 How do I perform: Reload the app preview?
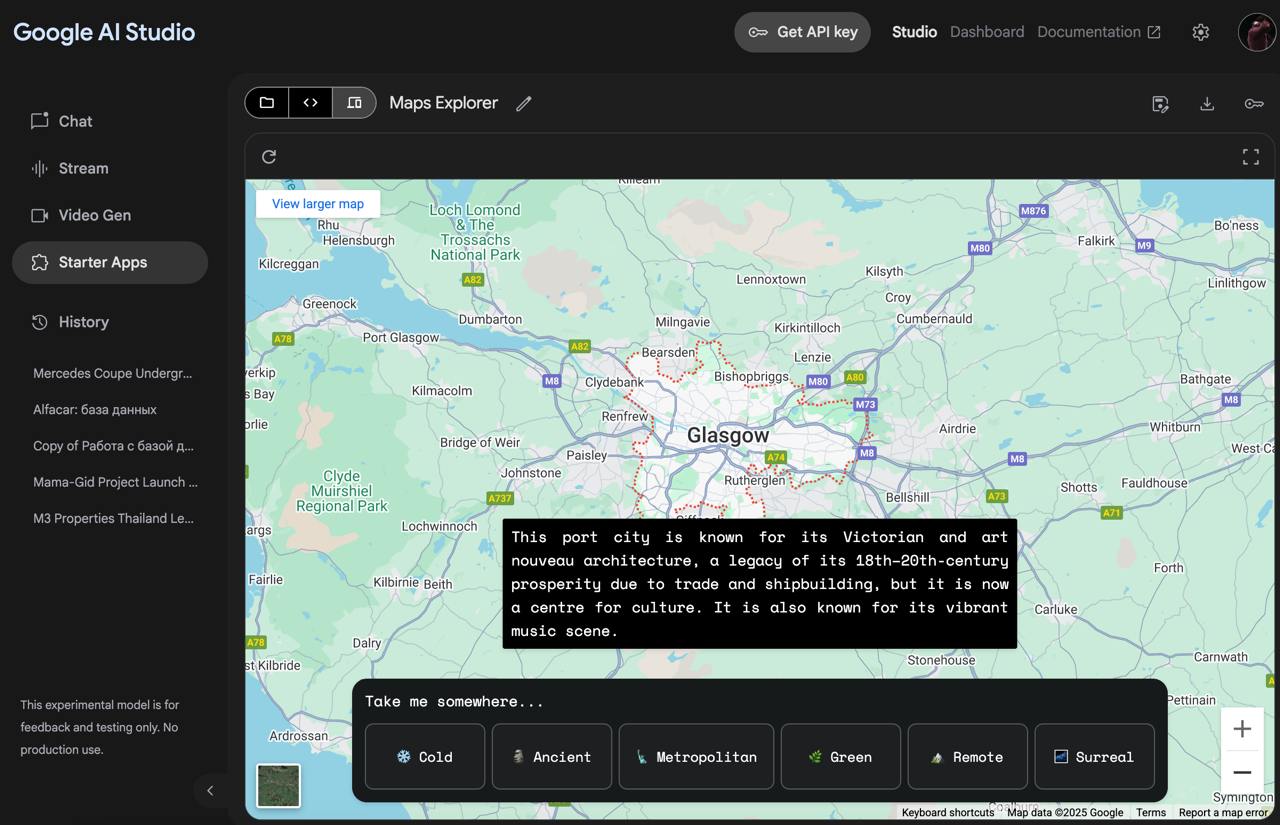[x=269, y=156]
